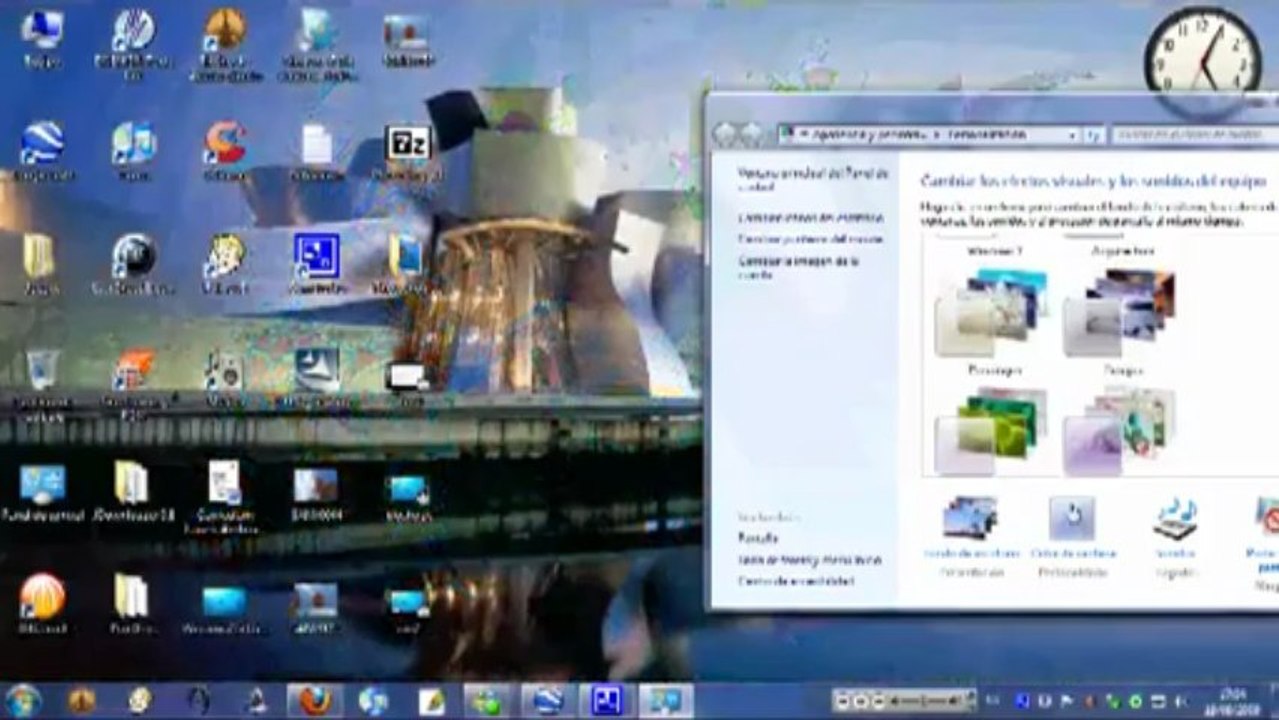Click the refresh button beside address bar

(x=1094, y=134)
